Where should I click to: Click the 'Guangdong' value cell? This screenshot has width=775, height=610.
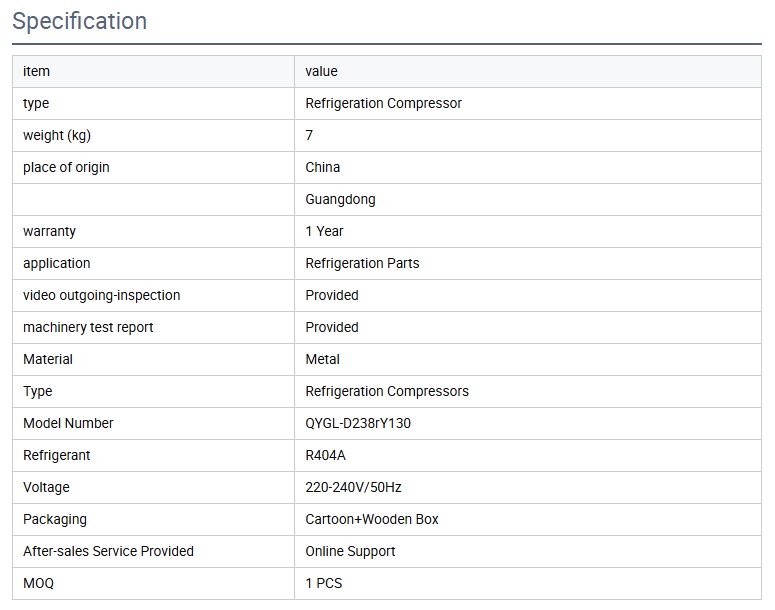(x=340, y=199)
